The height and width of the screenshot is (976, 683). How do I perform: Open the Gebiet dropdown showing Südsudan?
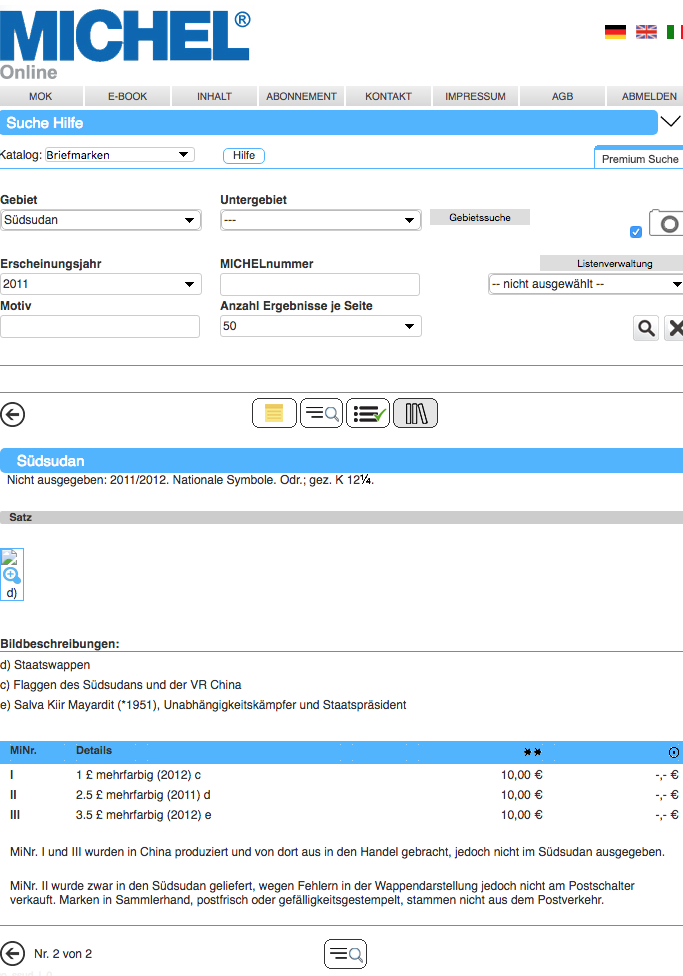(x=100, y=220)
